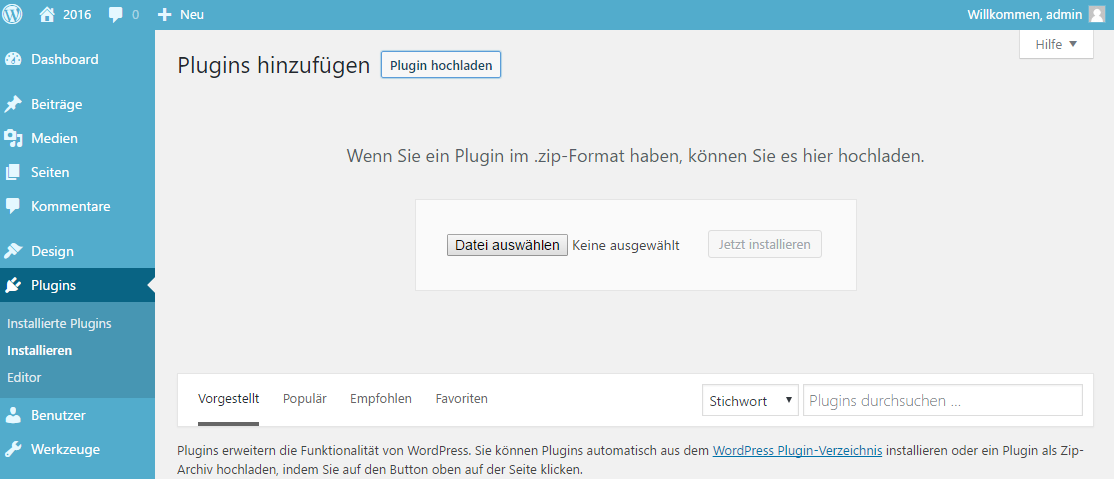Click the Werkzeuge wrench icon
The height and width of the screenshot is (479, 1114).
[13, 449]
